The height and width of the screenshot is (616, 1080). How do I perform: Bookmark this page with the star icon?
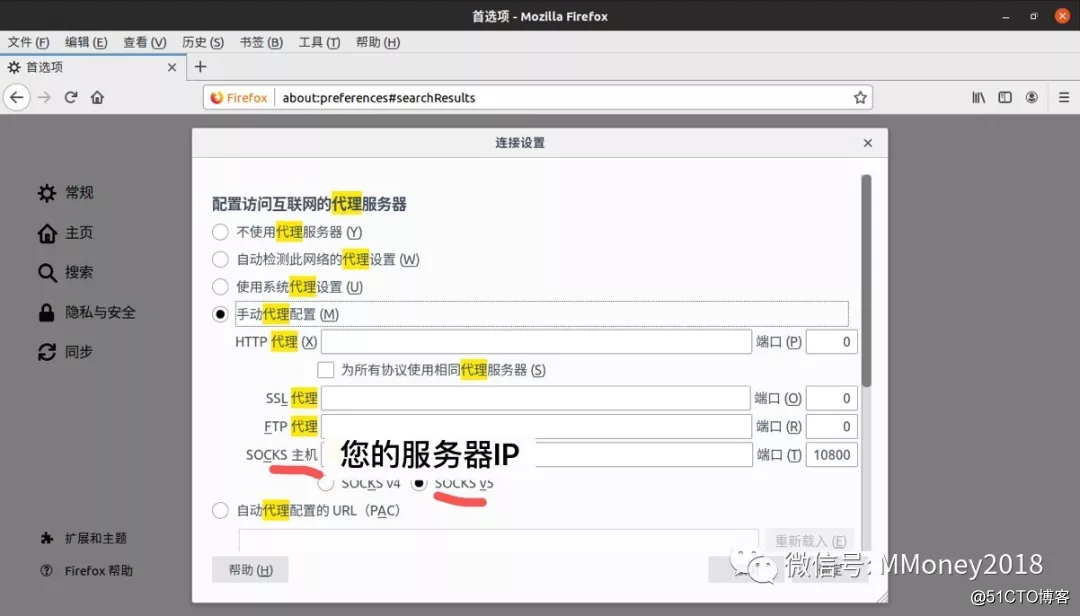point(860,97)
